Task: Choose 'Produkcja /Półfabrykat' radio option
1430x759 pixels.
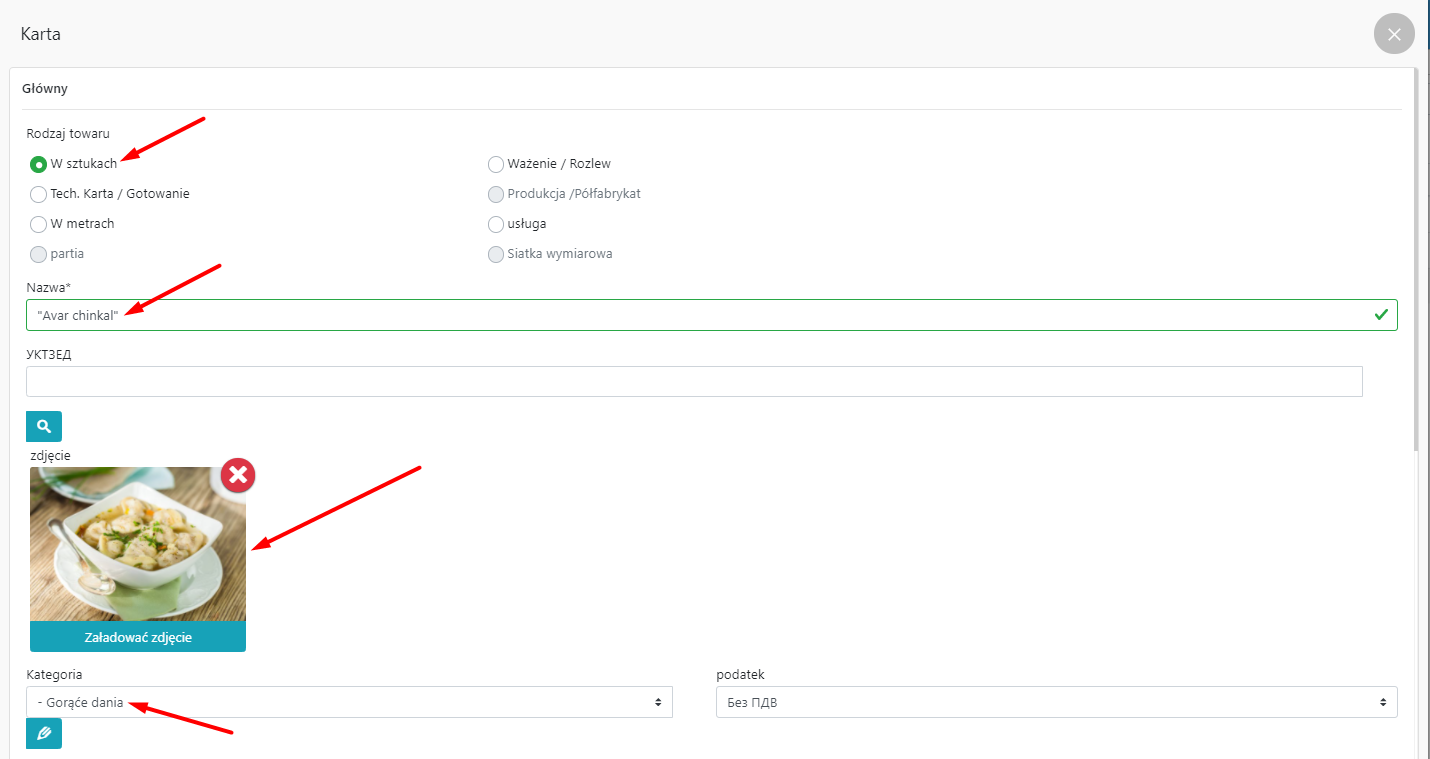Action: (x=496, y=195)
